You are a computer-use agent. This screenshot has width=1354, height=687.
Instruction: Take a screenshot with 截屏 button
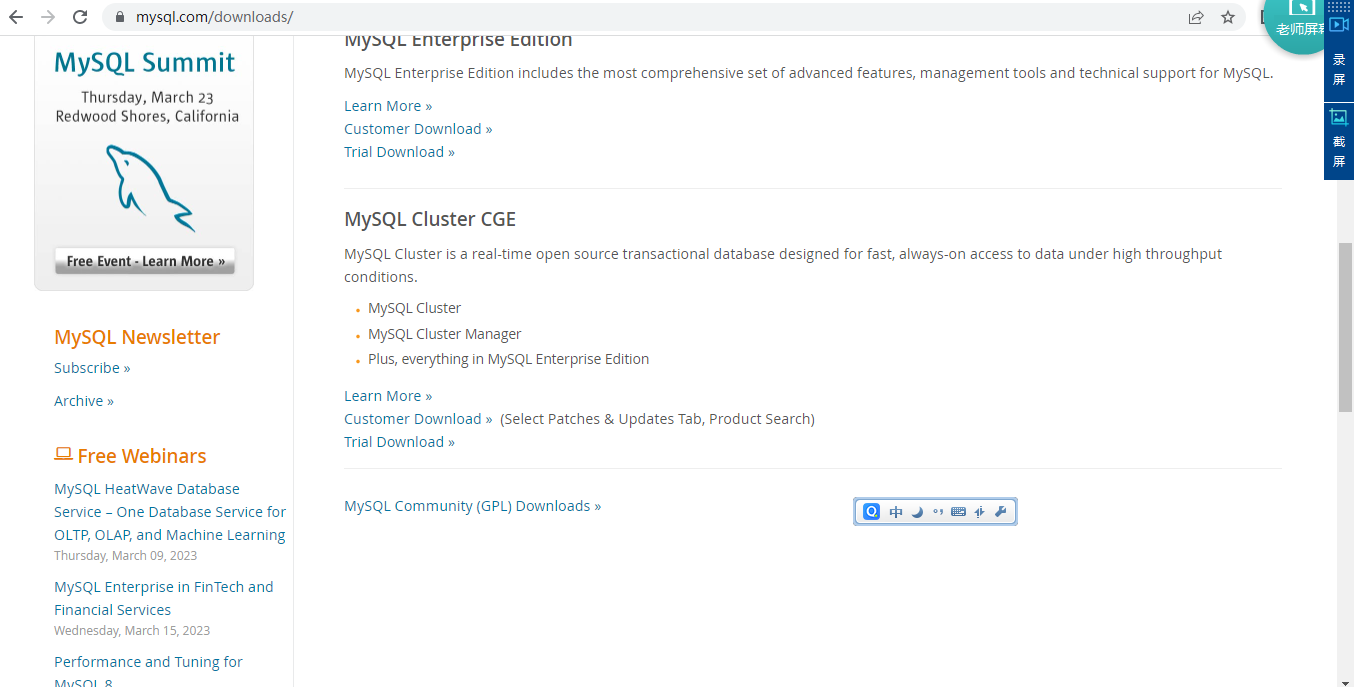coord(1339,141)
